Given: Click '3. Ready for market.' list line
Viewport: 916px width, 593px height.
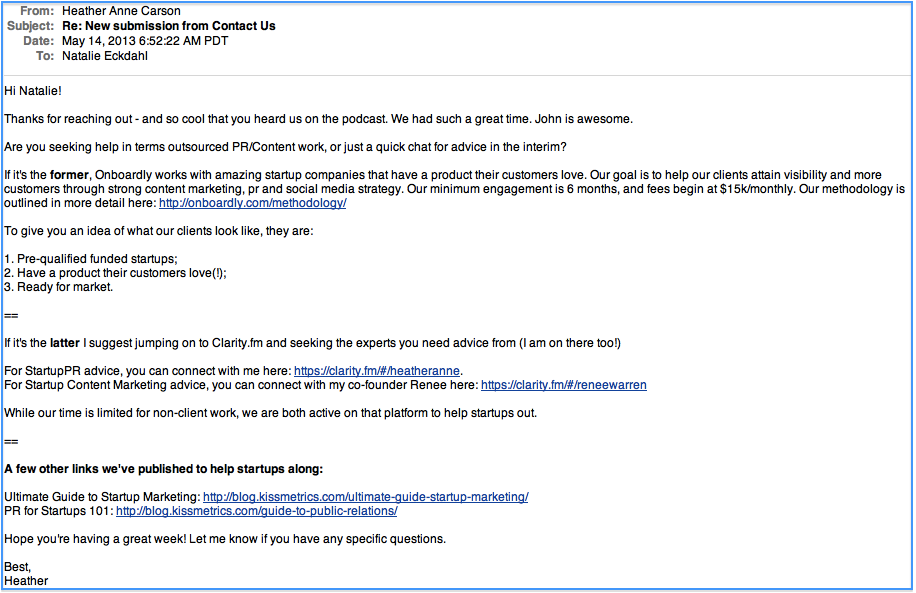Looking at the screenshot, I should coord(58,287).
